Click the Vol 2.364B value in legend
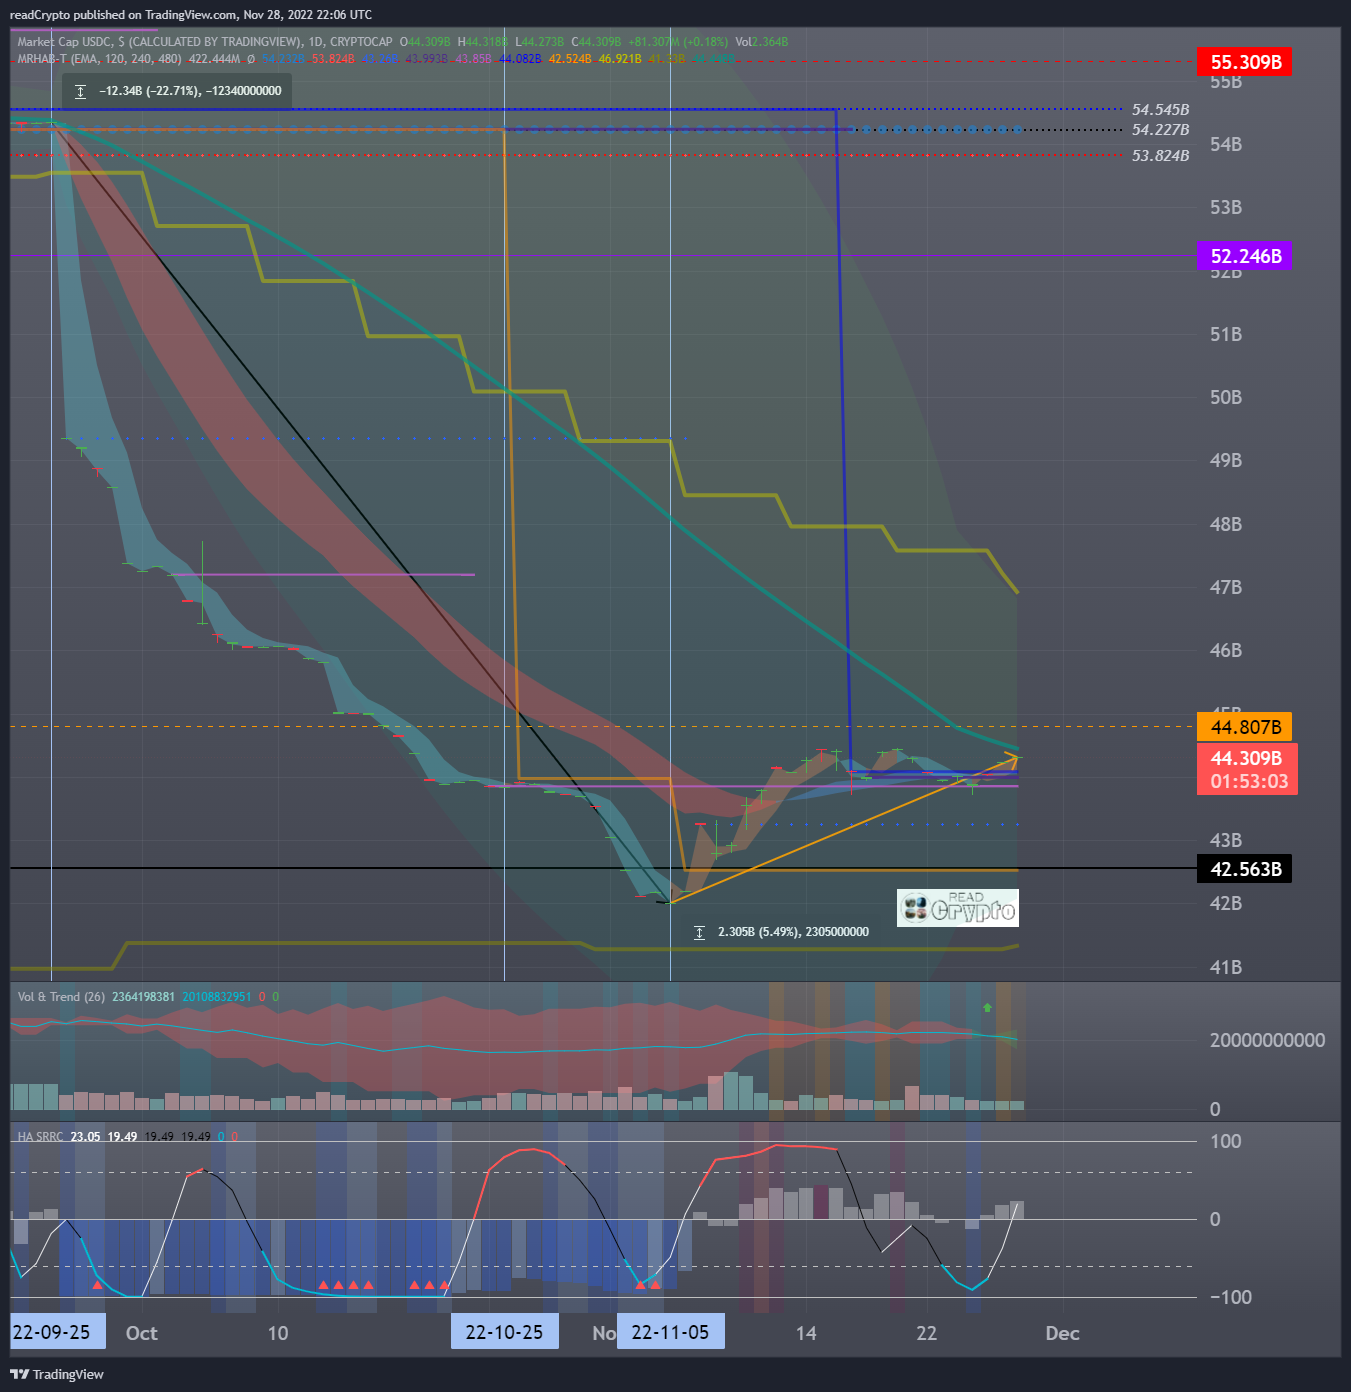This screenshot has width=1351, height=1392. point(762,42)
